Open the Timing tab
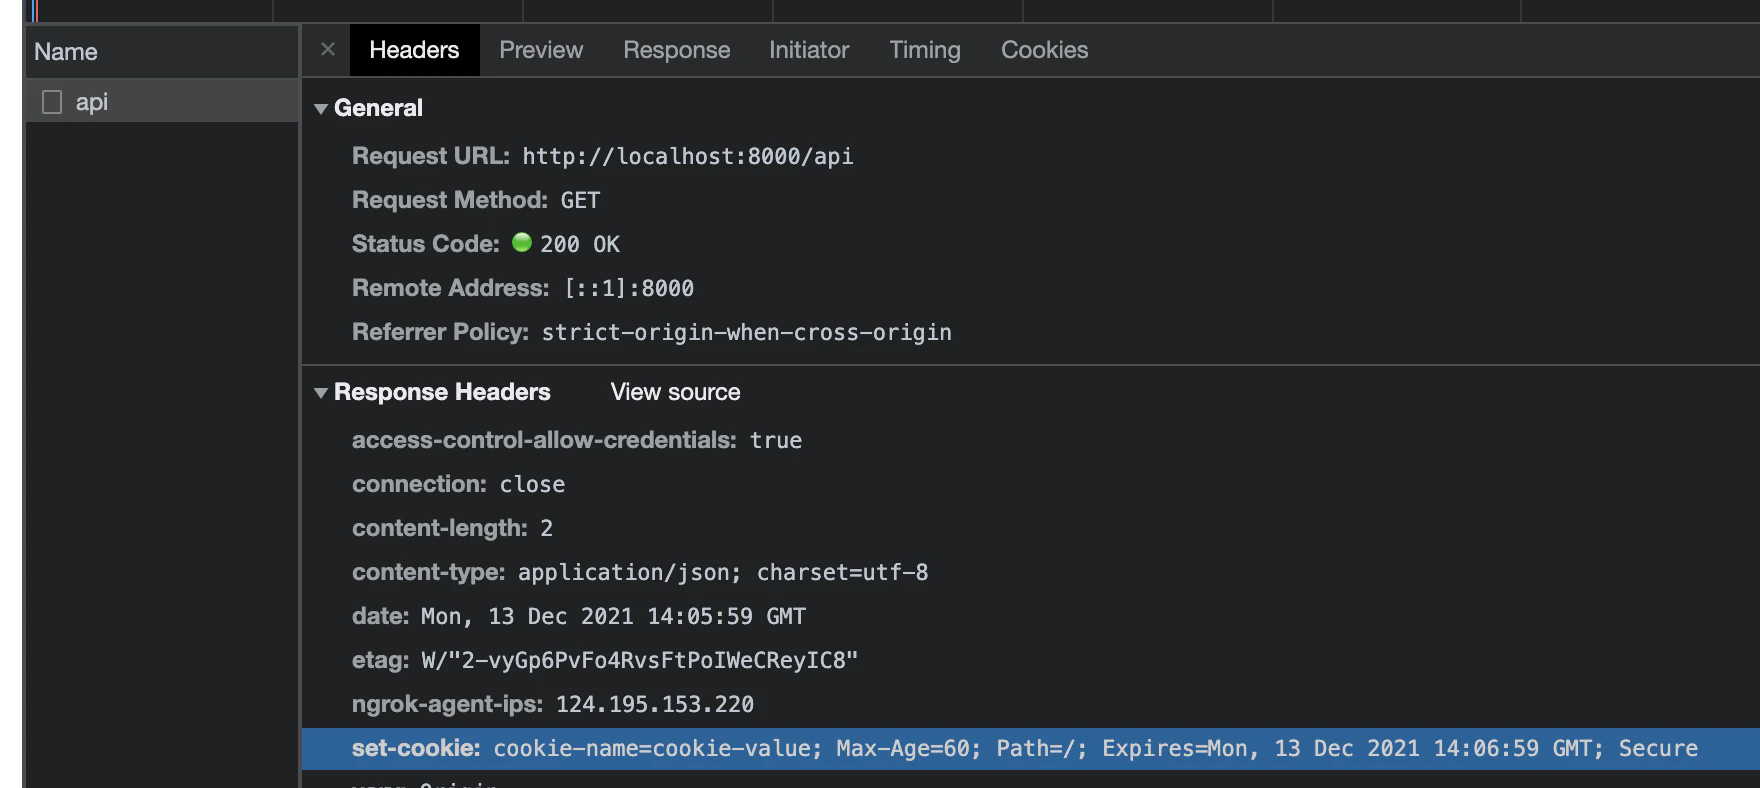Screen dimensions: 1760x788 [925, 50]
